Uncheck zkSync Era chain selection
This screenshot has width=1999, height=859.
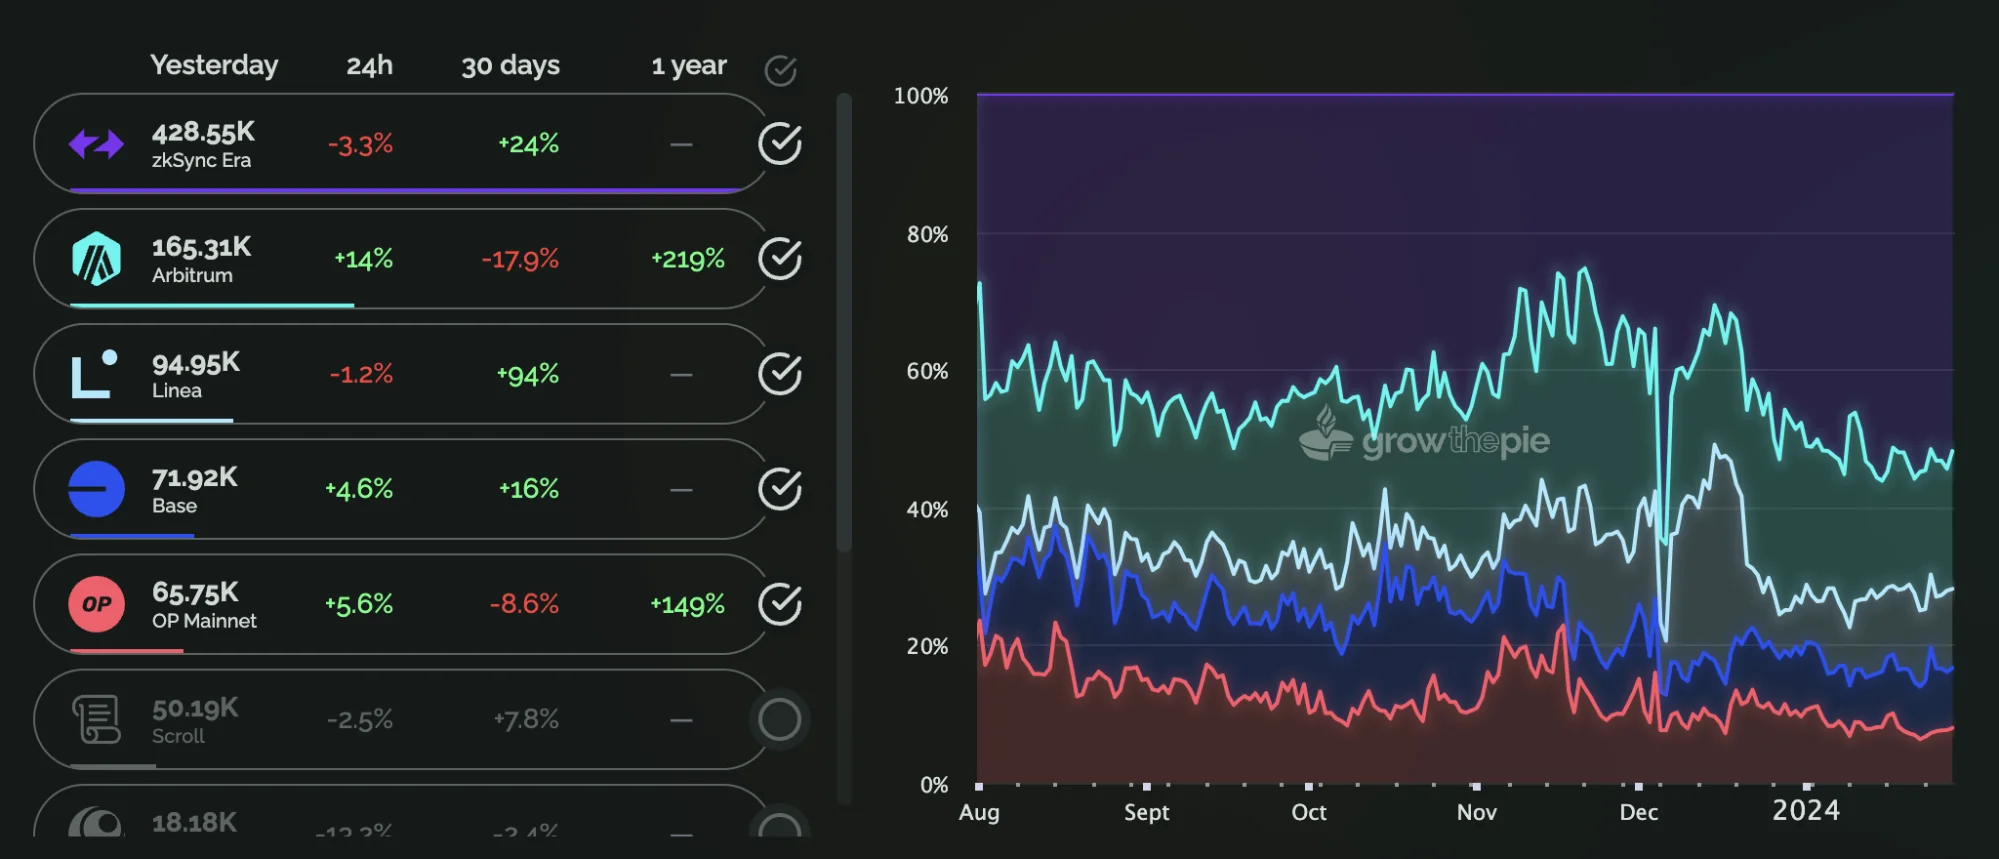tap(780, 144)
